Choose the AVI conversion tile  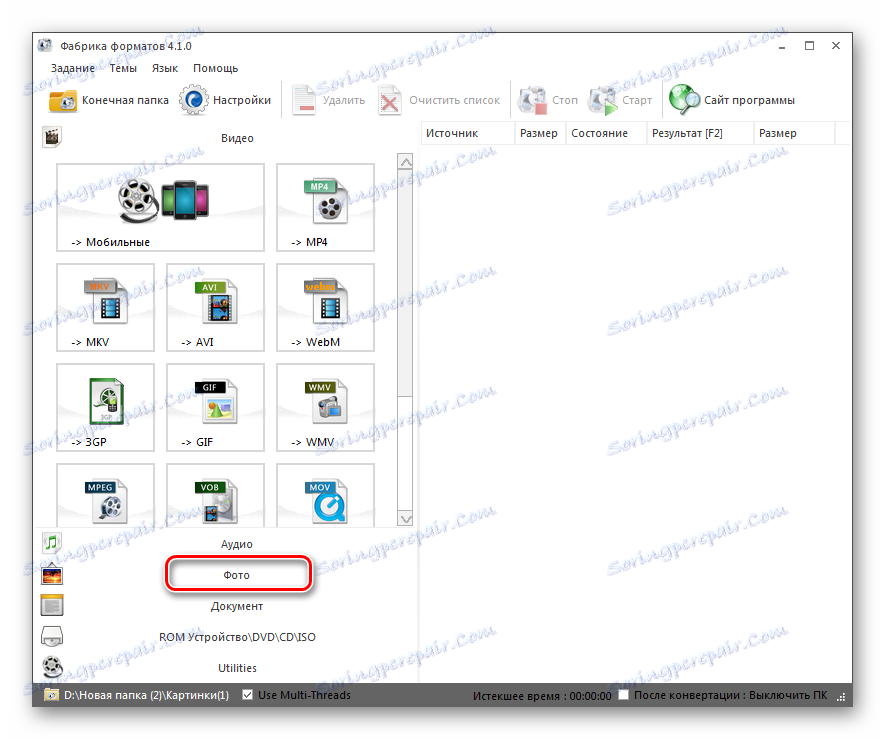215,307
